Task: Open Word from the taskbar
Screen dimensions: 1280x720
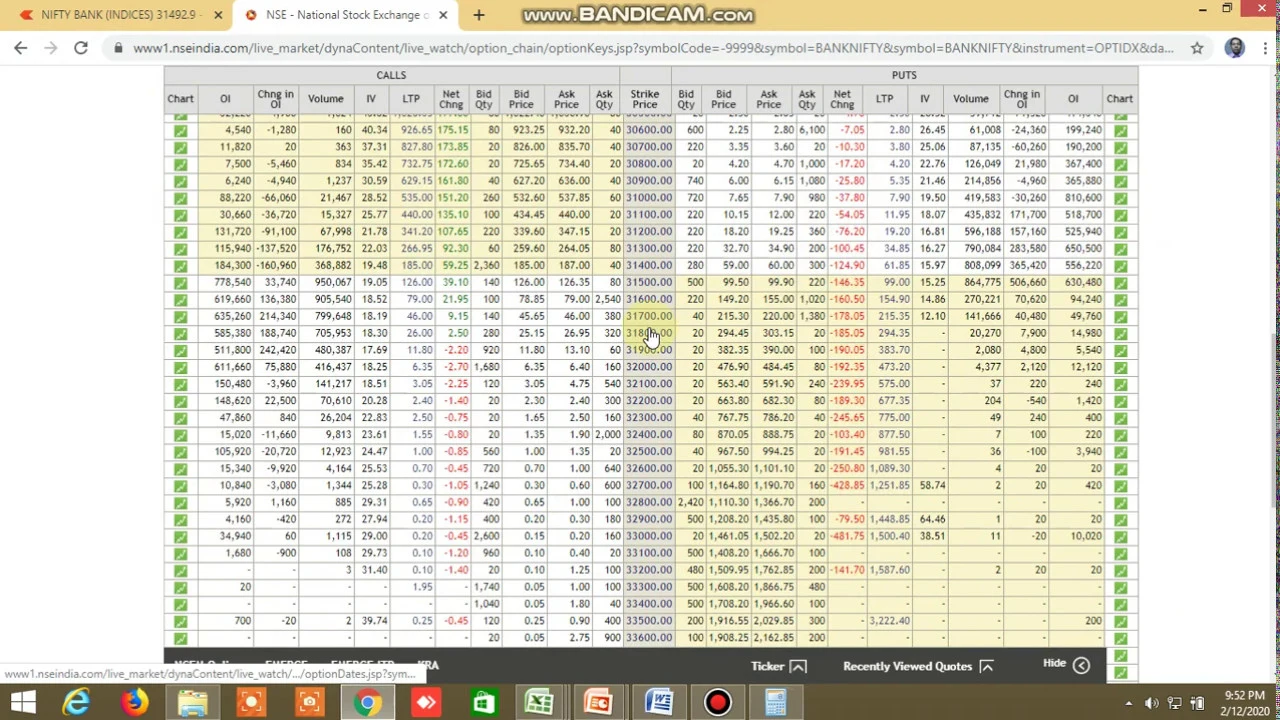Action: [x=658, y=703]
